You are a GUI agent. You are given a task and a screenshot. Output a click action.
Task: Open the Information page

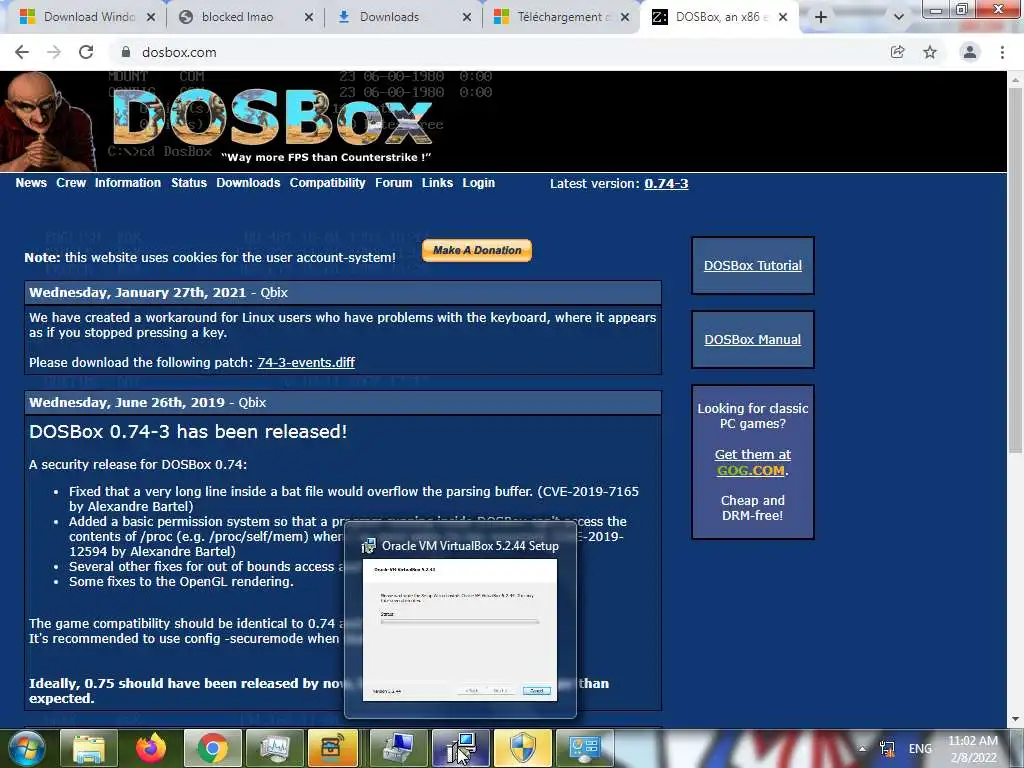(127, 183)
